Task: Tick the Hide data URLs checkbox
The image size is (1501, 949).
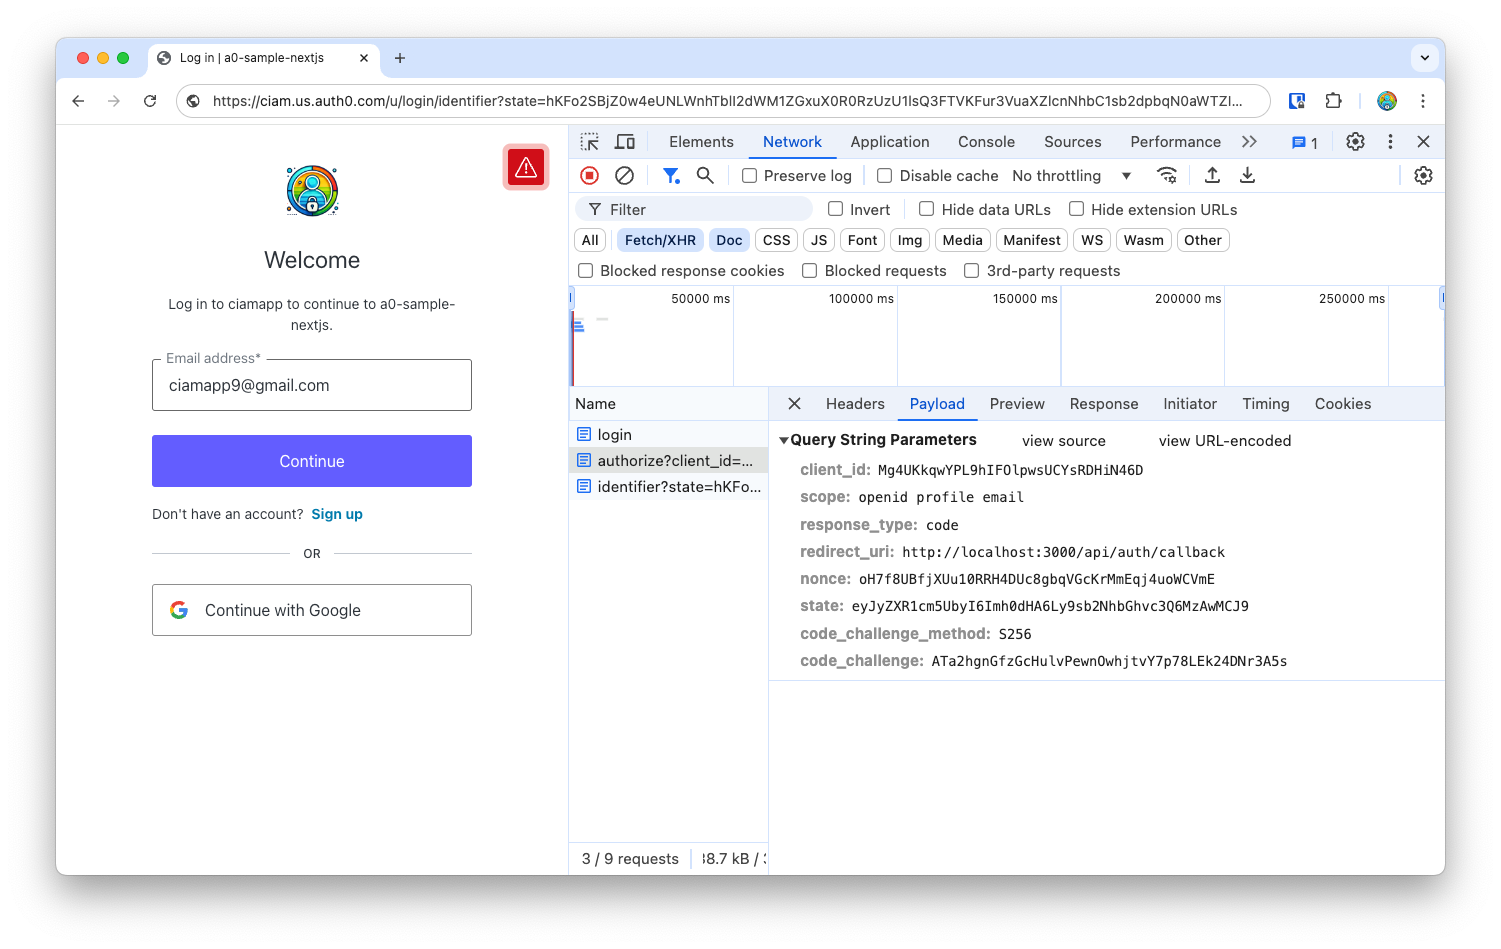Action: [x=927, y=210]
